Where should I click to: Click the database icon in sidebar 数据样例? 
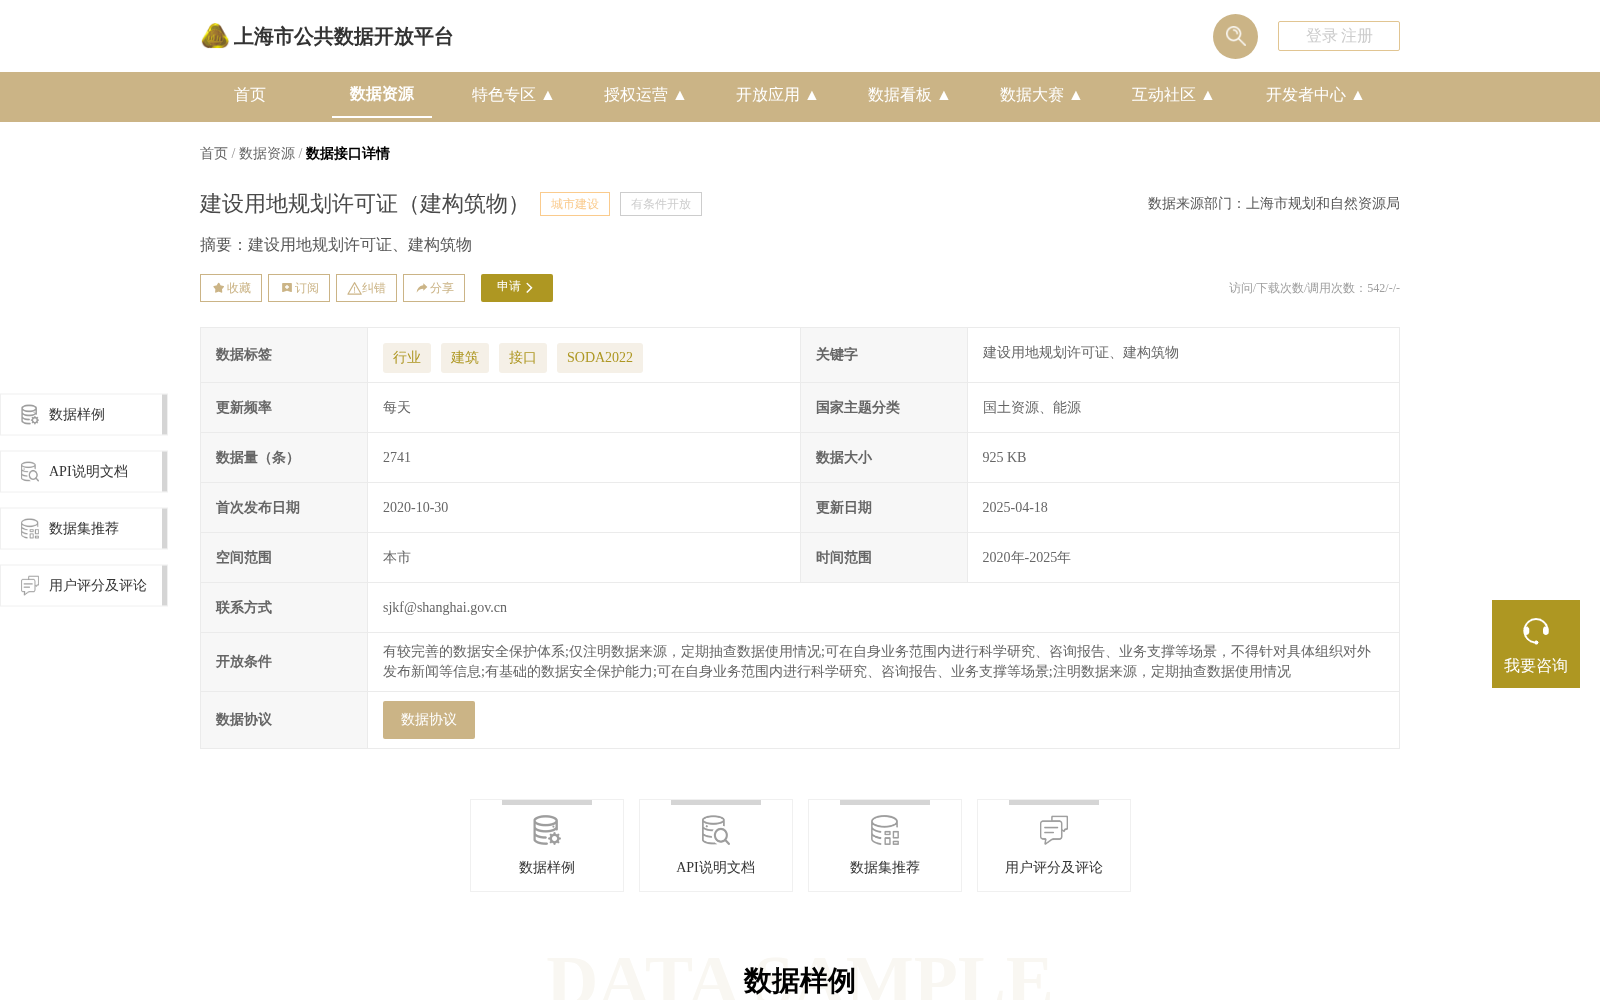tap(30, 414)
